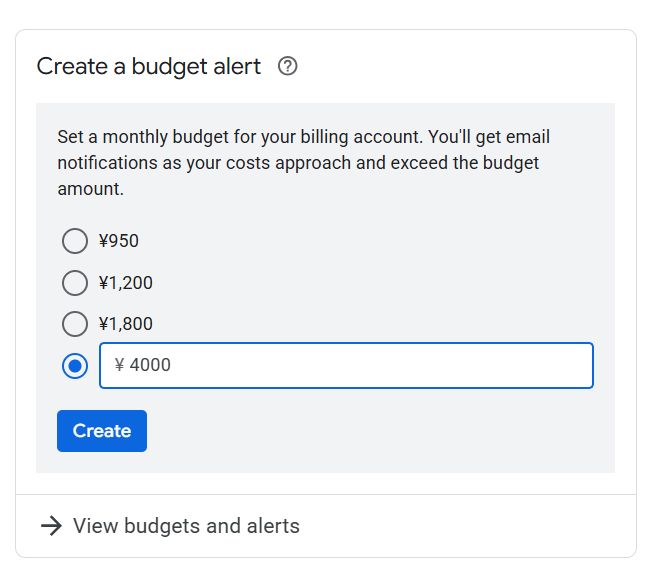This screenshot has width=648, height=574.
Task: Focus the custom budget amount field
Action: (346, 366)
